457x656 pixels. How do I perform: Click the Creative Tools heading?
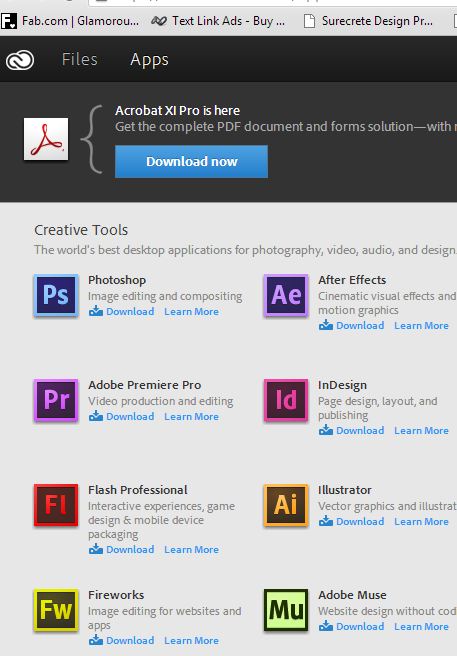click(81, 230)
